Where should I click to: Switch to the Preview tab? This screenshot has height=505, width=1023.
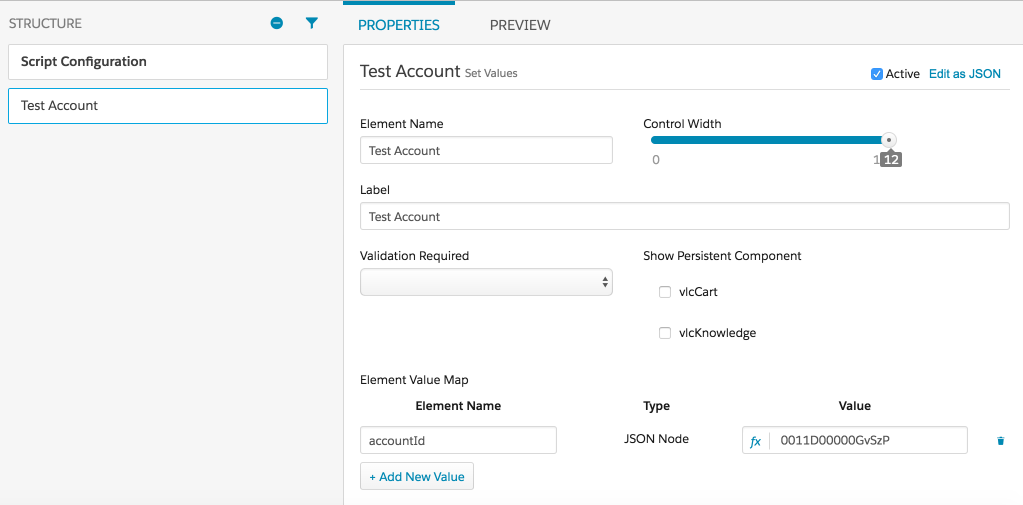coord(520,25)
